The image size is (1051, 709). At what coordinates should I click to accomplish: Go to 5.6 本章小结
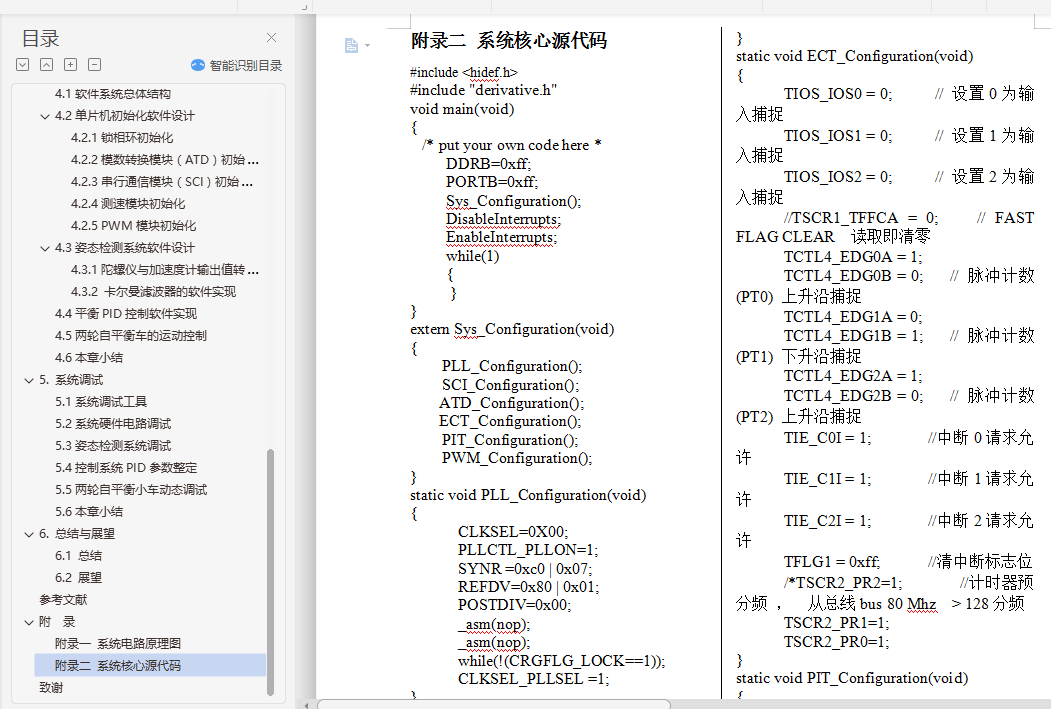89,512
